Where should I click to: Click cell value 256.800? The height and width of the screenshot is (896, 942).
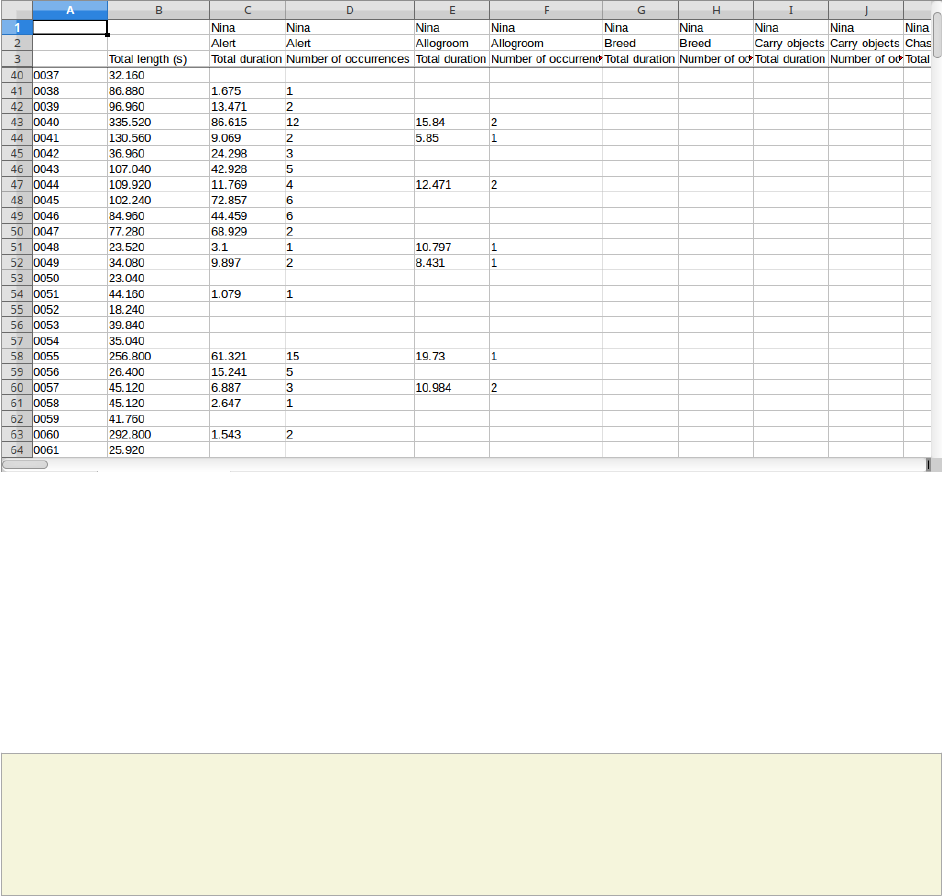pos(159,356)
